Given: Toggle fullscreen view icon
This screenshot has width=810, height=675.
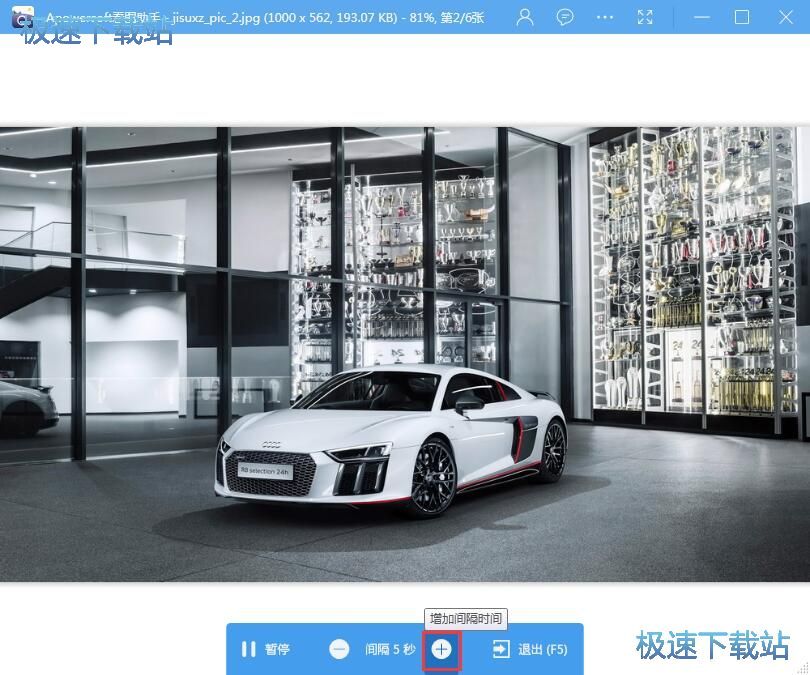Looking at the screenshot, I should click(645, 17).
